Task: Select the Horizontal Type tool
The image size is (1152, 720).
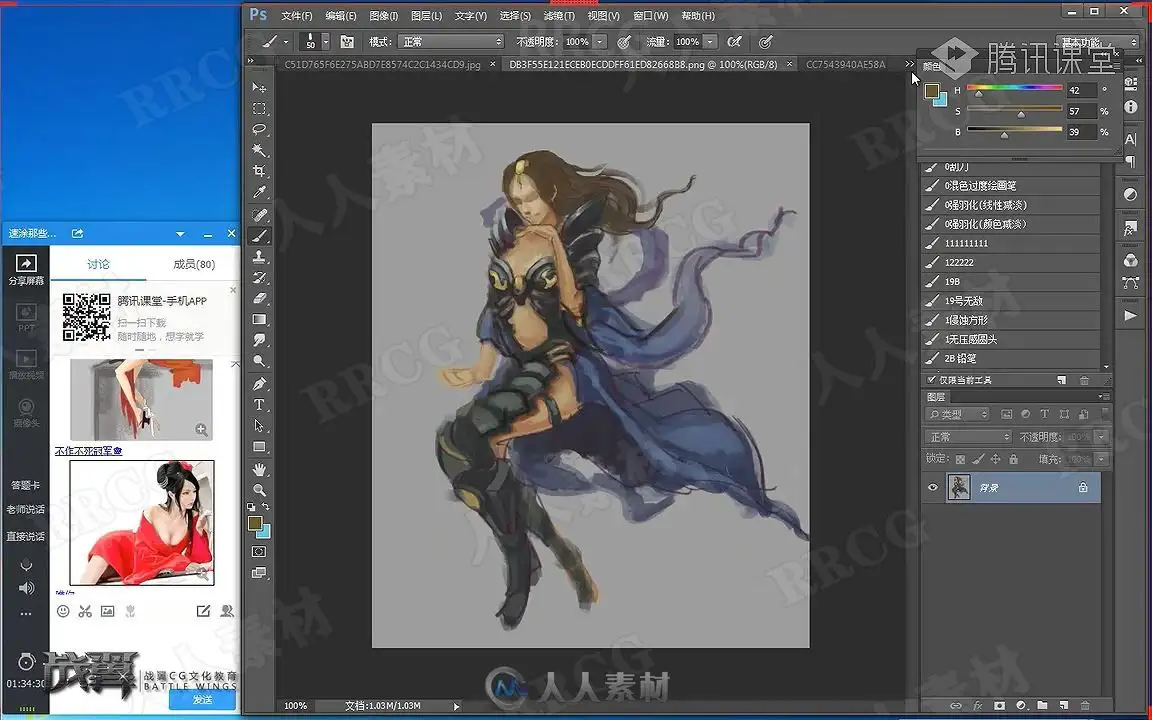Action: point(259,405)
